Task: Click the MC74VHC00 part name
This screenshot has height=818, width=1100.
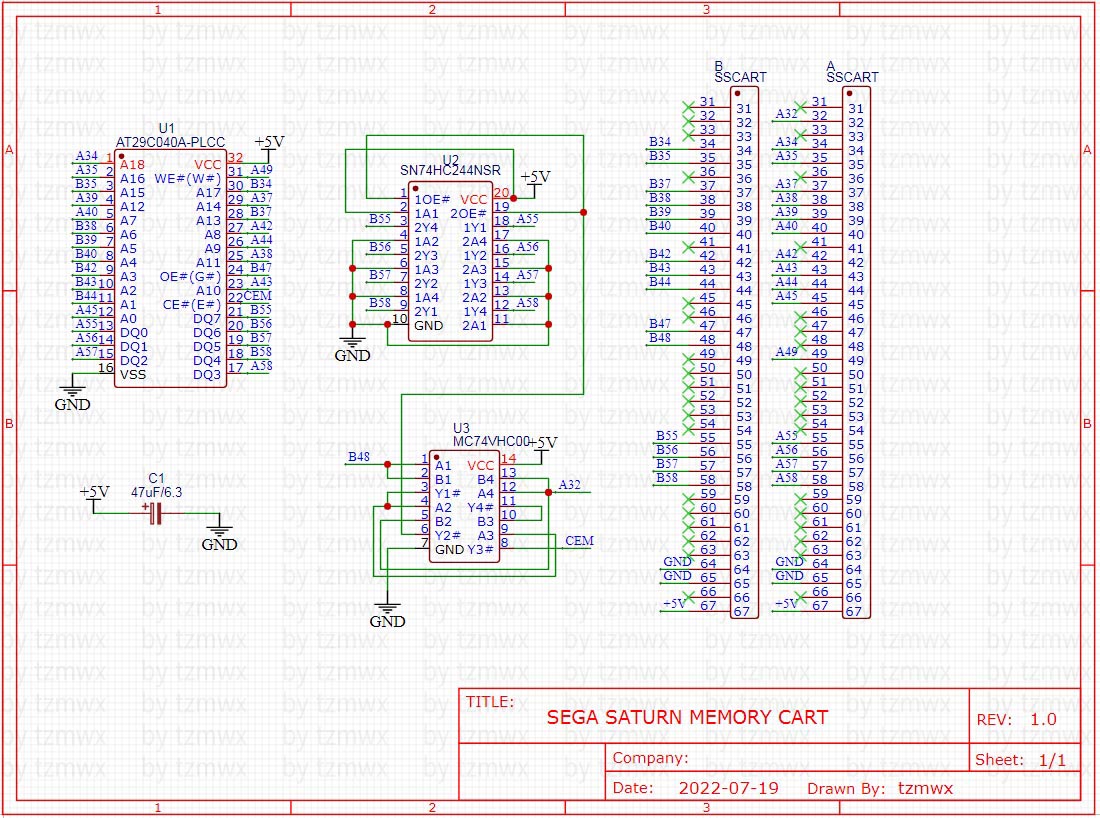Action: coord(491,442)
